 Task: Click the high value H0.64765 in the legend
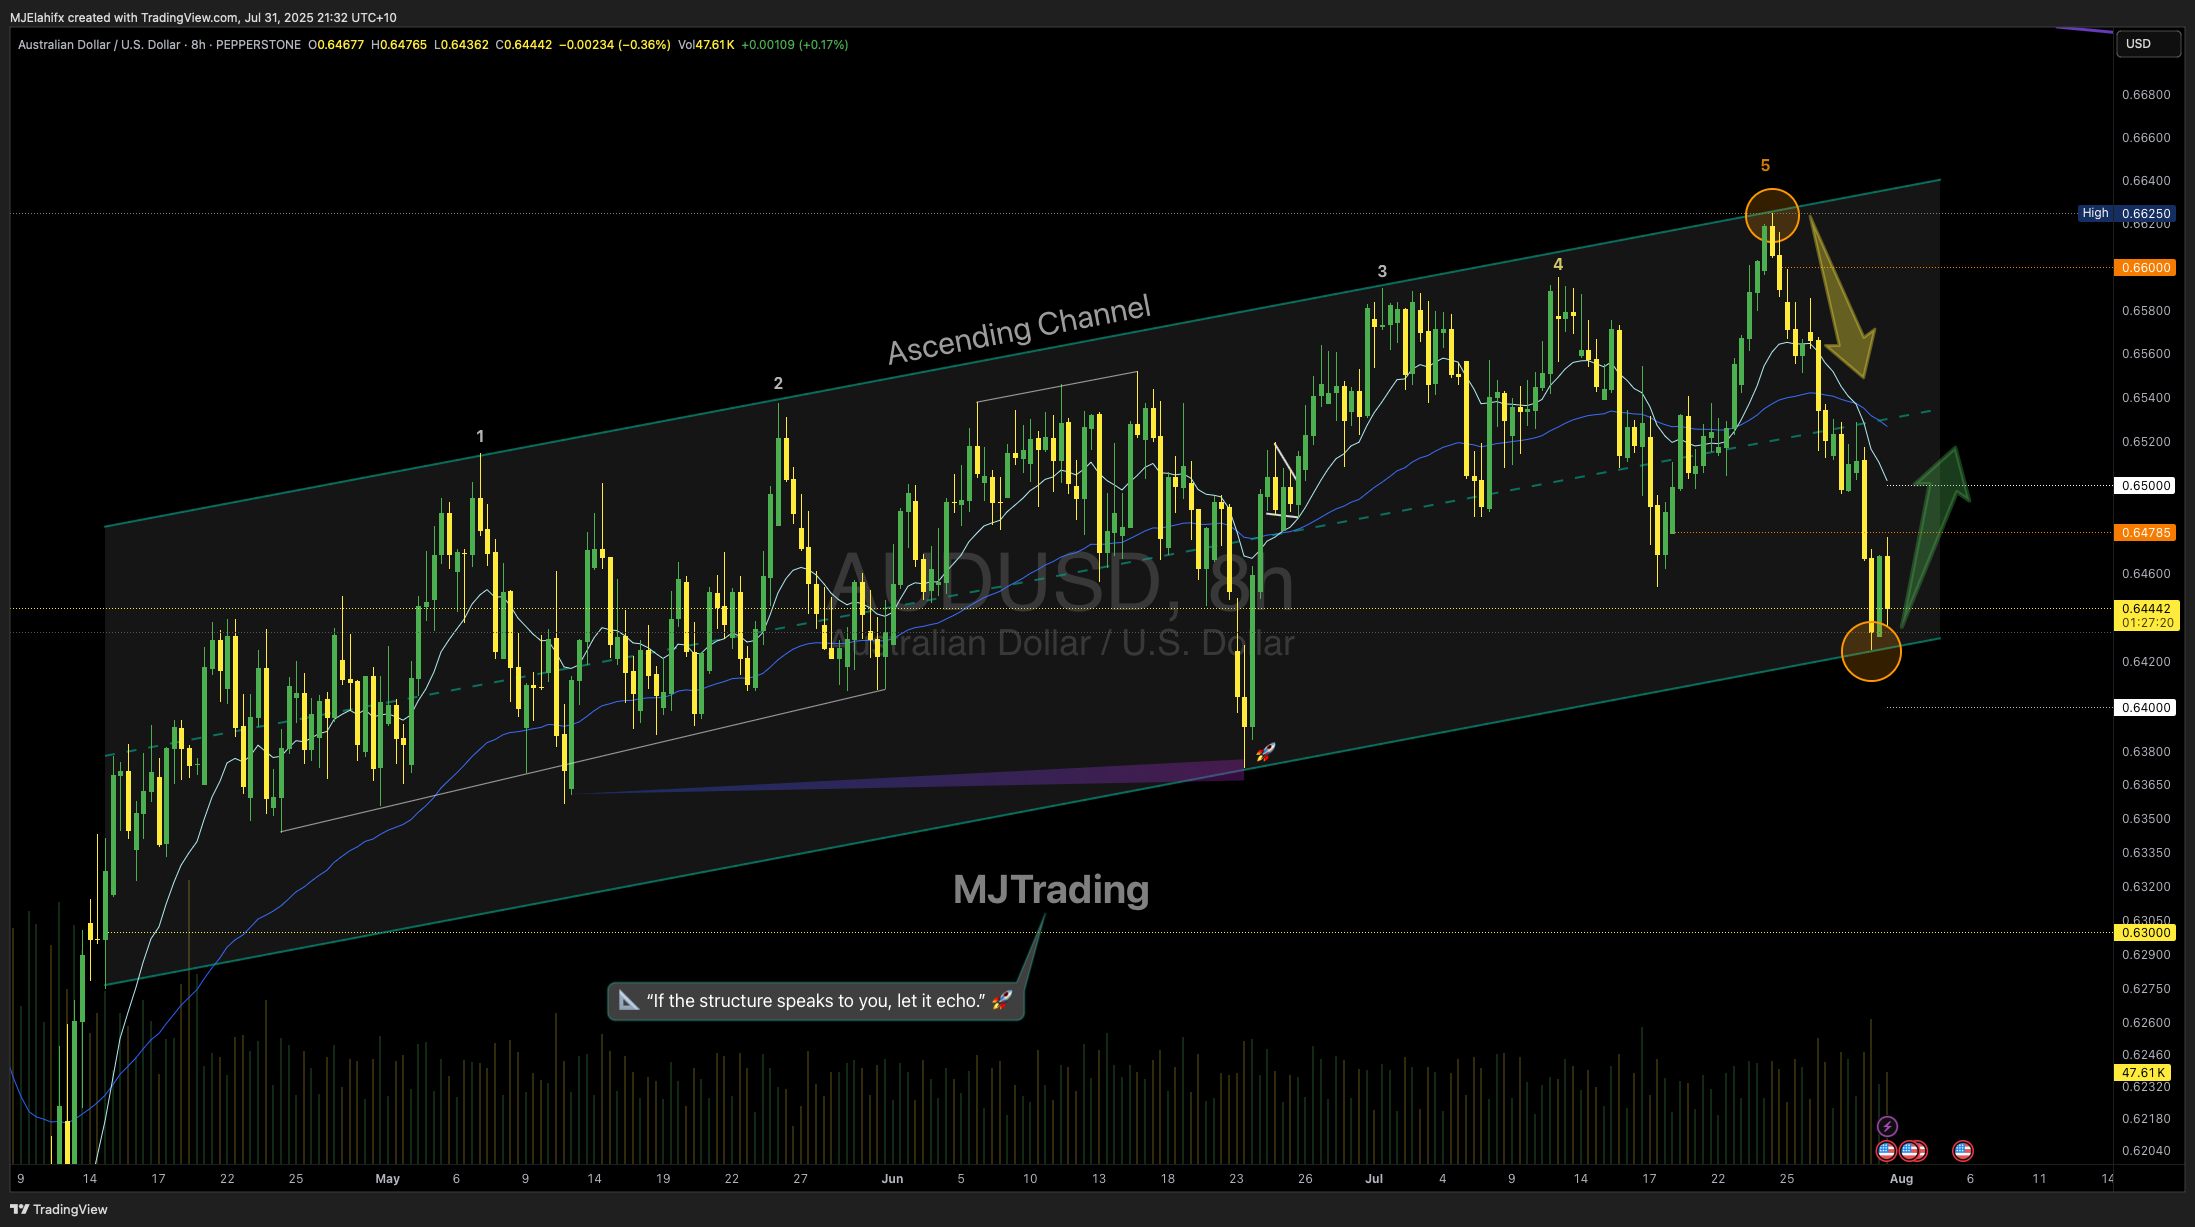pos(399,45)
